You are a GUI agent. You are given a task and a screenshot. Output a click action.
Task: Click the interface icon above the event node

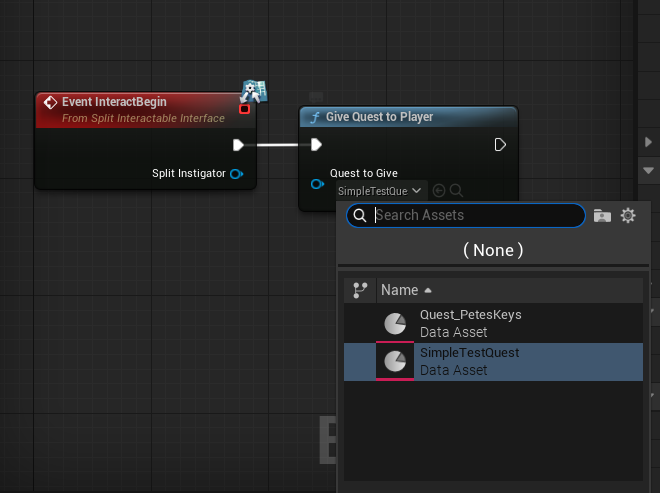254,92
